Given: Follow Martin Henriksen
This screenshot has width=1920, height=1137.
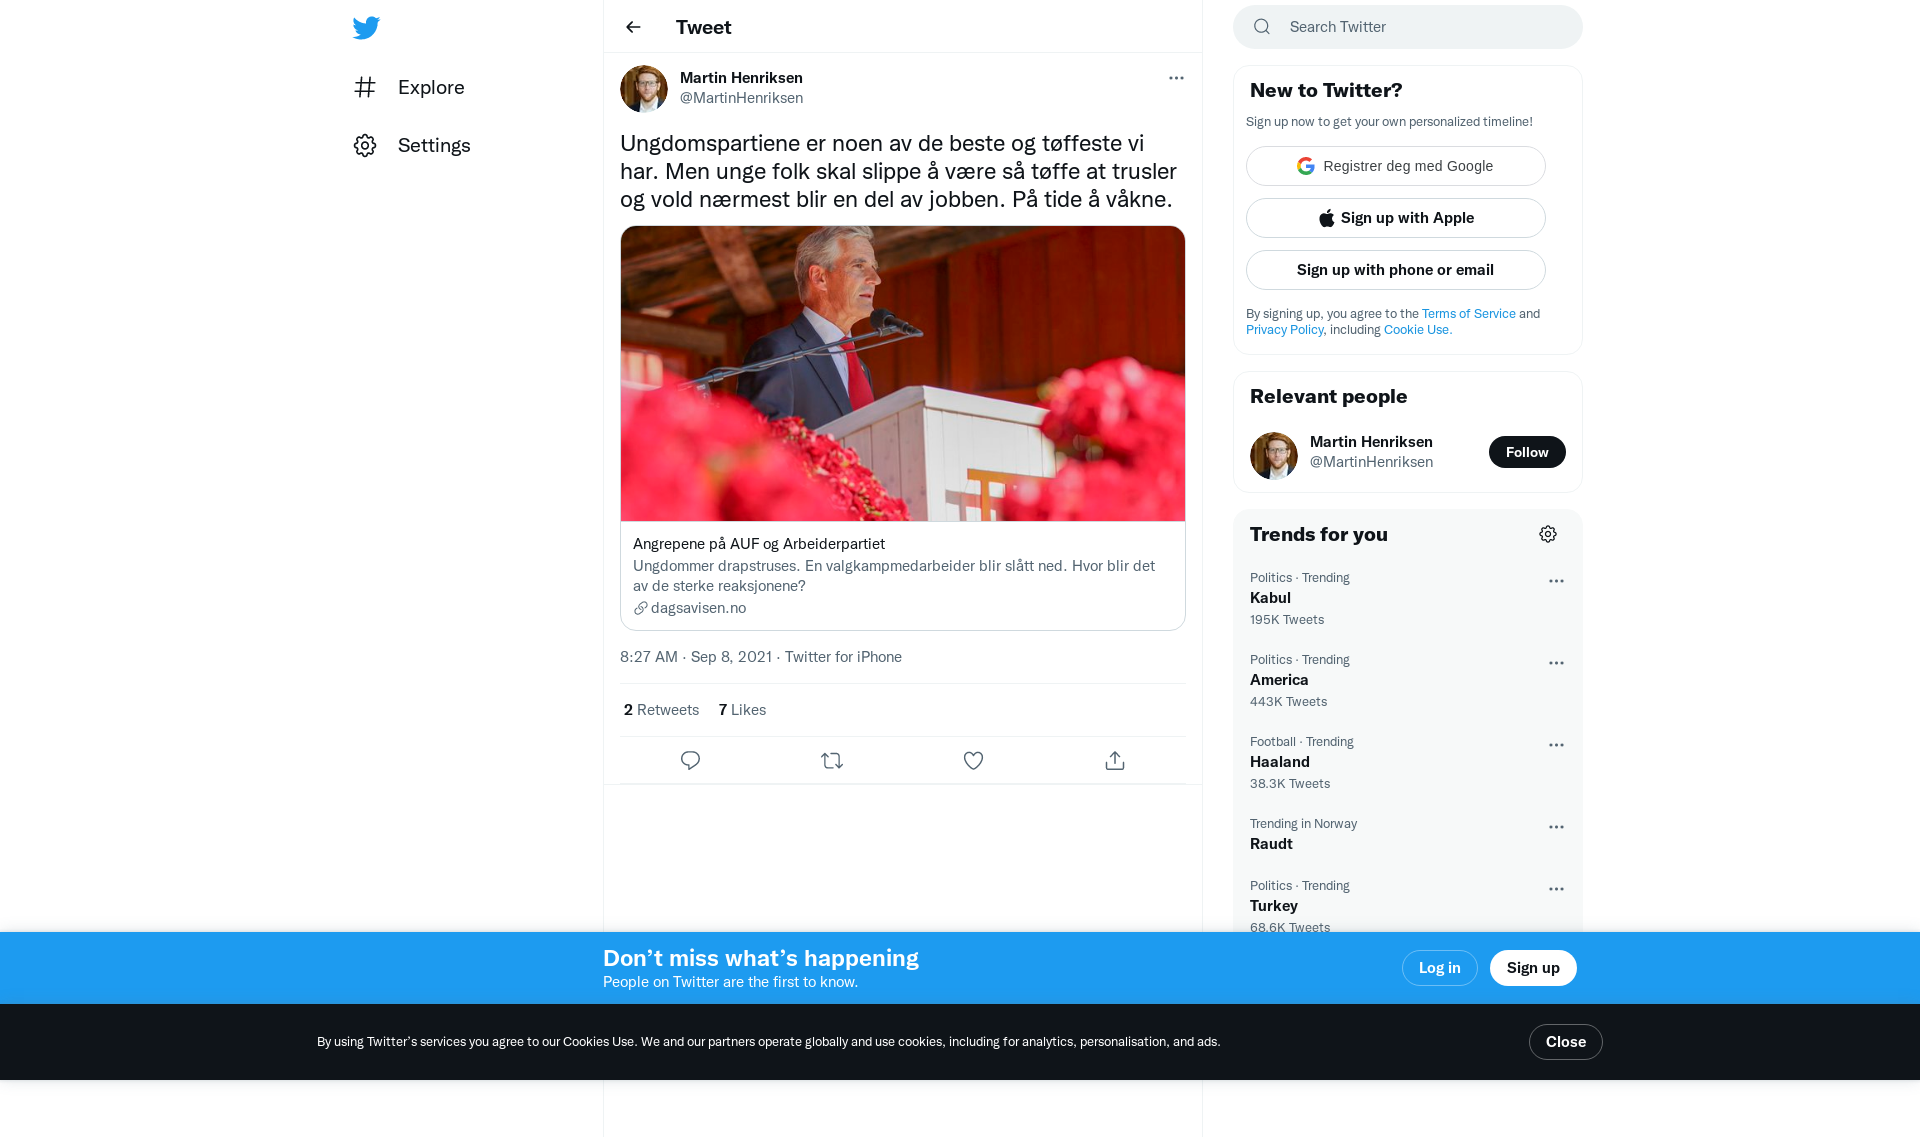Looking at the screenshot, I should (1527, 452).
